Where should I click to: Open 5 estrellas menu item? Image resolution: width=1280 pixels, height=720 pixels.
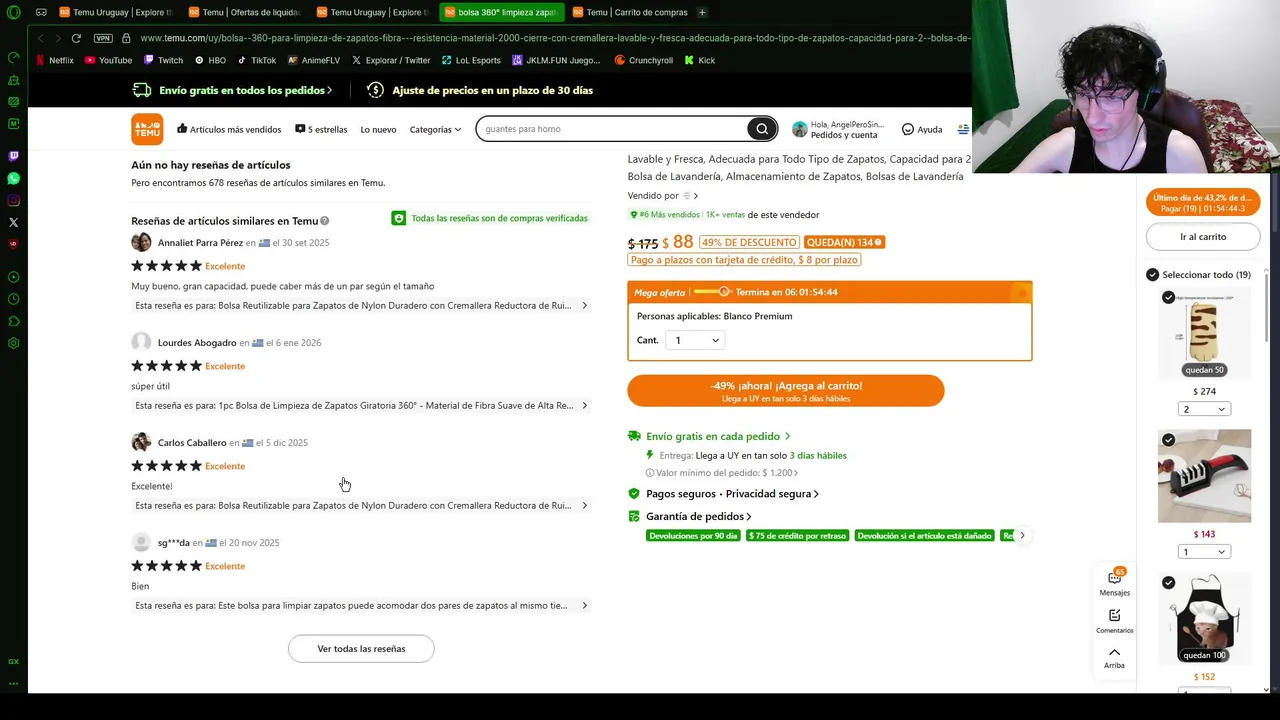[x=321, y=129]
